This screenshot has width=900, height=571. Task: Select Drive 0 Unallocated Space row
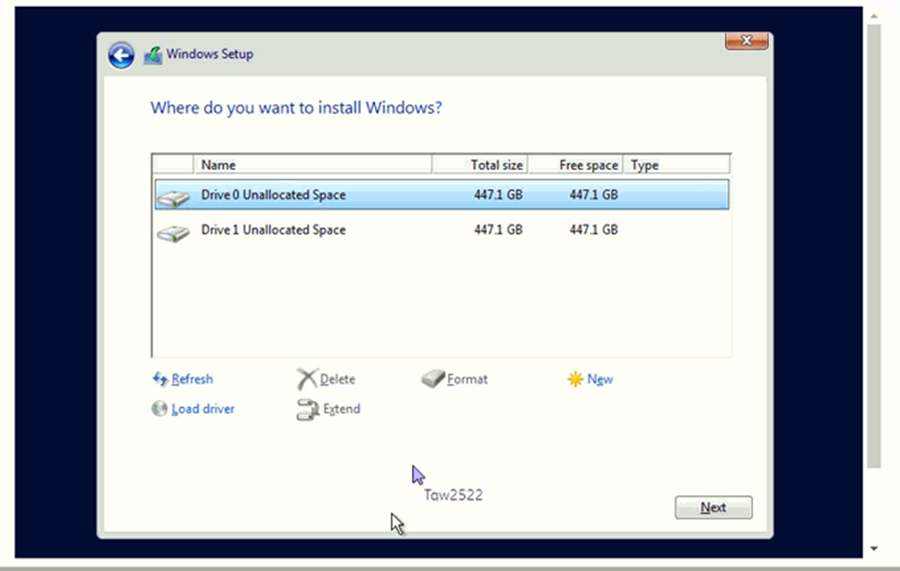tap(442, 195)
